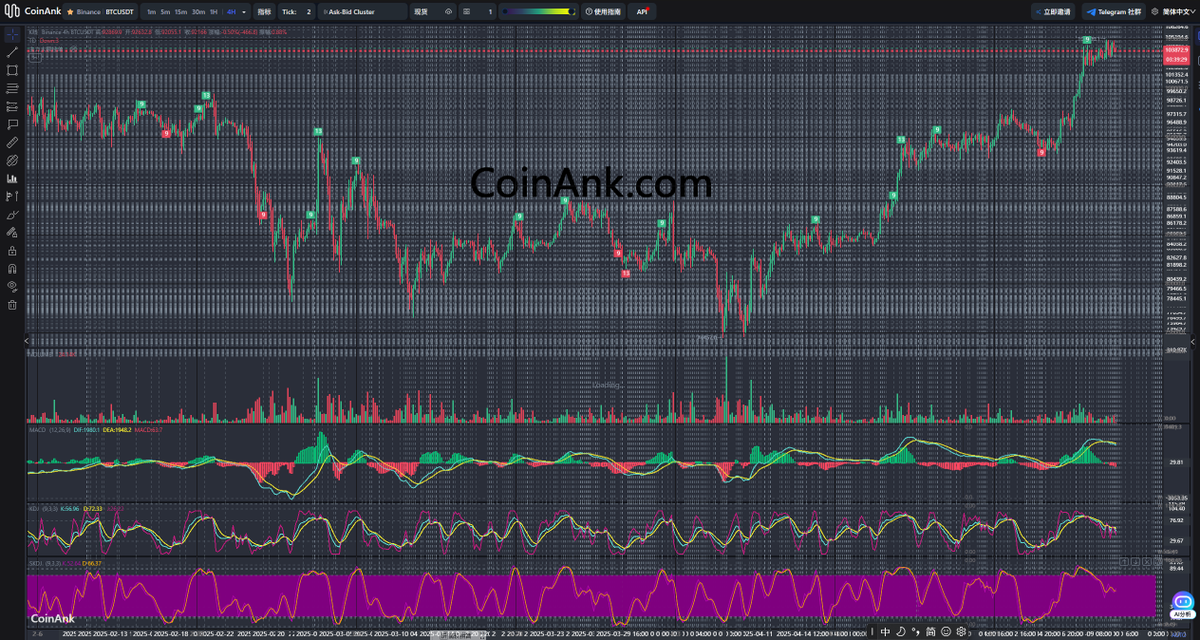The image size is (1200, 640).
Task: Select the crosshair cursor tool
Action: [x=12, y=33]
